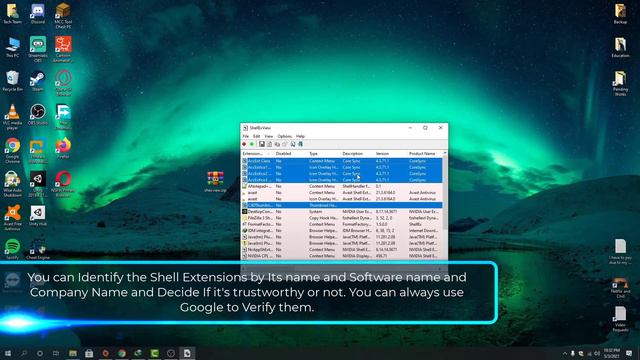640x360 pixels.
Task: Show hidden system tray icons chevron
Action: click(565, 353)
